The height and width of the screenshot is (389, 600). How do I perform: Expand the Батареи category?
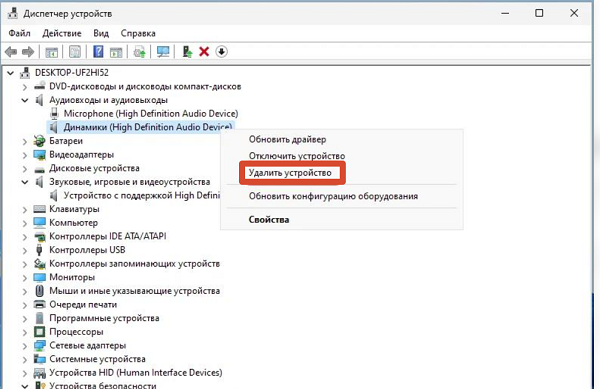pos(25,142)
